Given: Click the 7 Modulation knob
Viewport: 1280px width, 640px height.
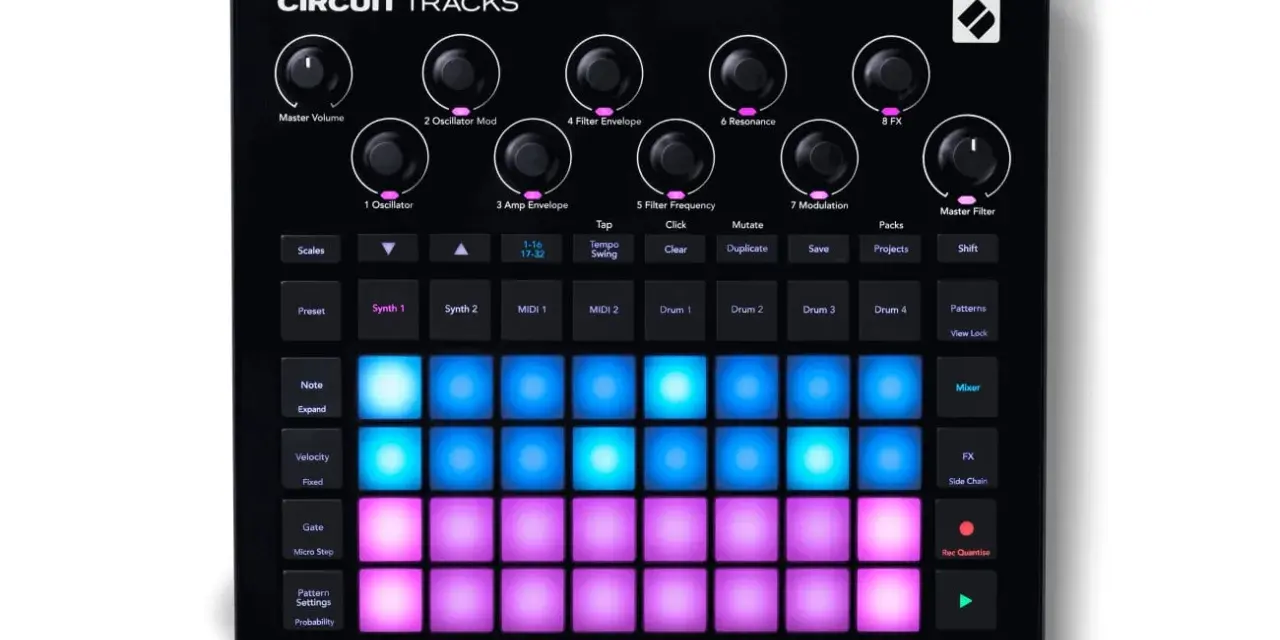Looking at the screenshot, I should (x=819, y=157).
